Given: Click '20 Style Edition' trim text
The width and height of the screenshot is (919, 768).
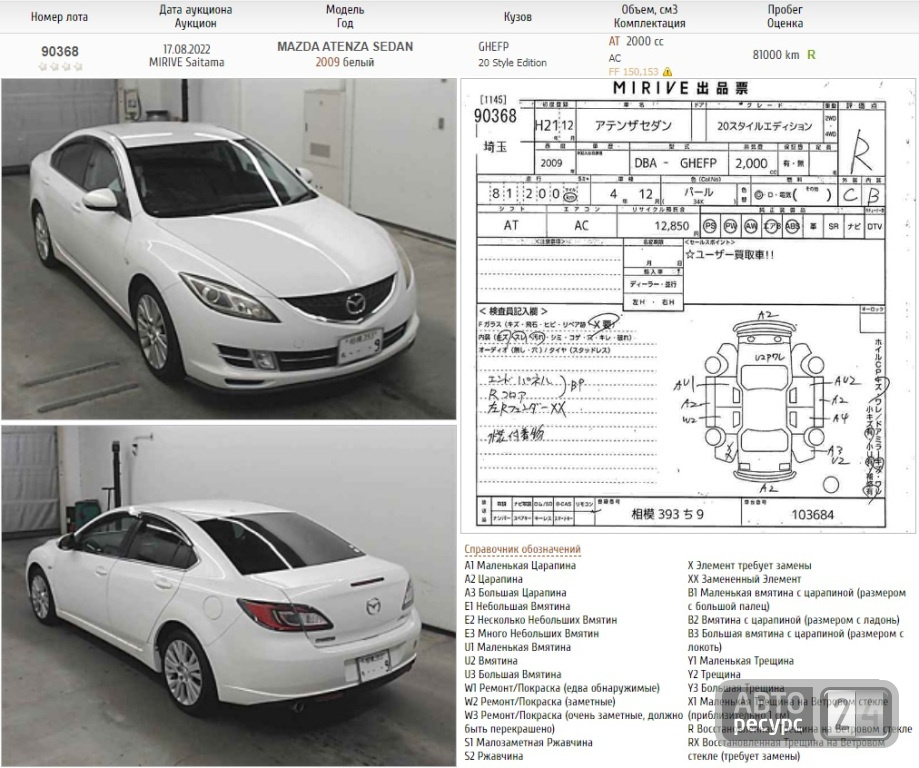Looking at the screenshot, I should click(x=512, y=63).
